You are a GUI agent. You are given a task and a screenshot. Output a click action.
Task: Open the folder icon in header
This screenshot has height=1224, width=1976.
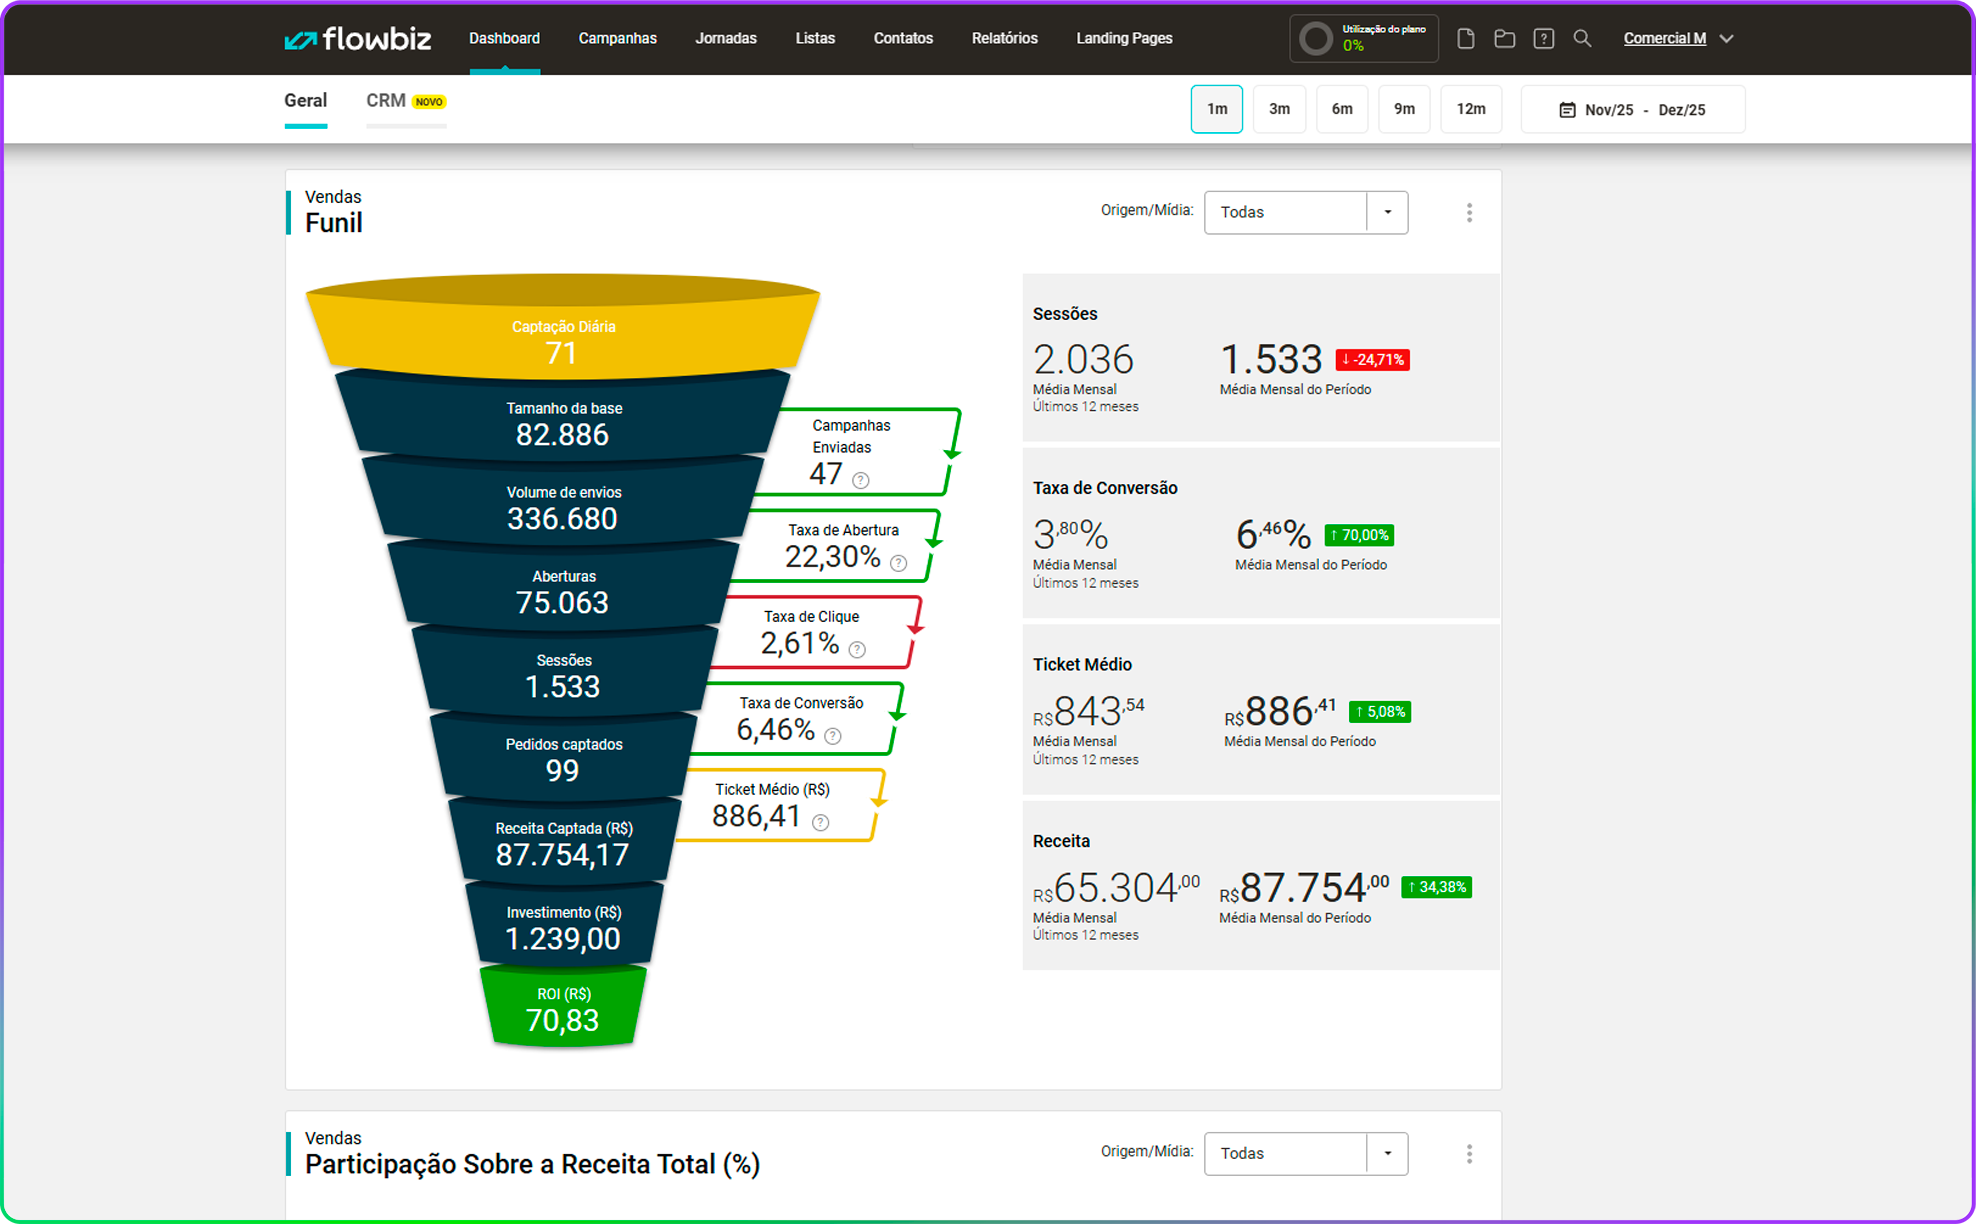coord(1504,39)
